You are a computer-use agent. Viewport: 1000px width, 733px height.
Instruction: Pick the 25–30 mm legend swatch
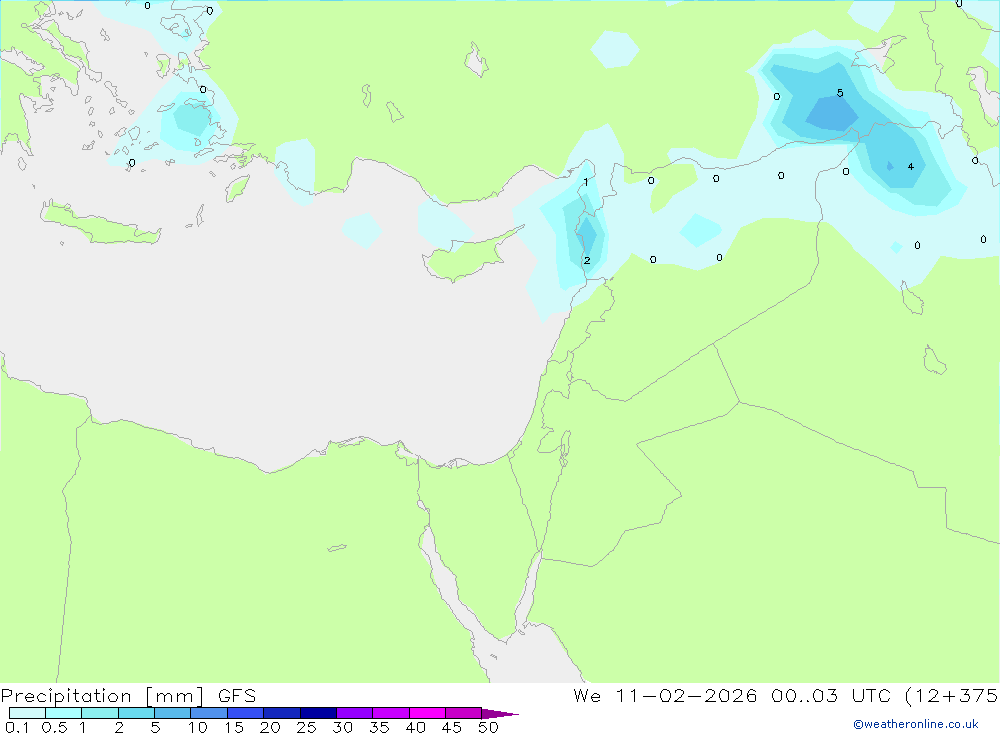click(x=318, y=713)
